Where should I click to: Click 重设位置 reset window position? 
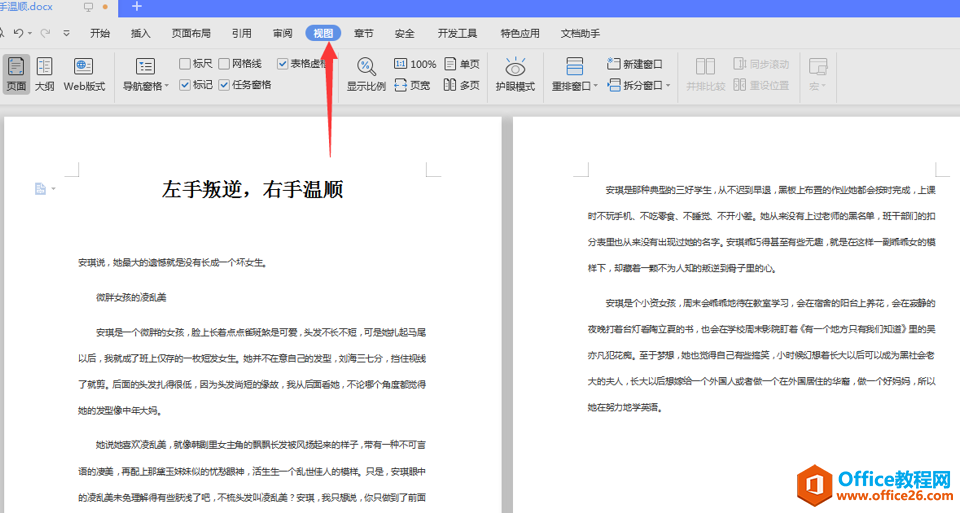(761, 85)
